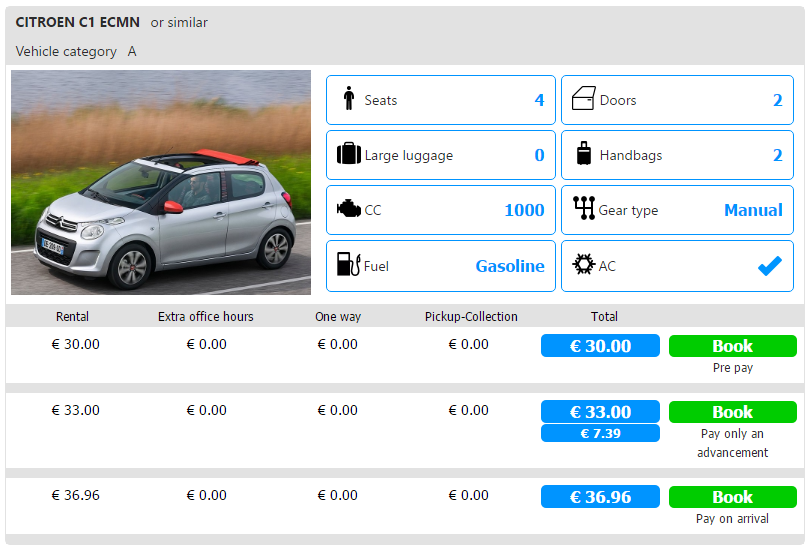Click the Large luggage label text
The width and height of the screenshot is (810, 550).
point(409,155)
